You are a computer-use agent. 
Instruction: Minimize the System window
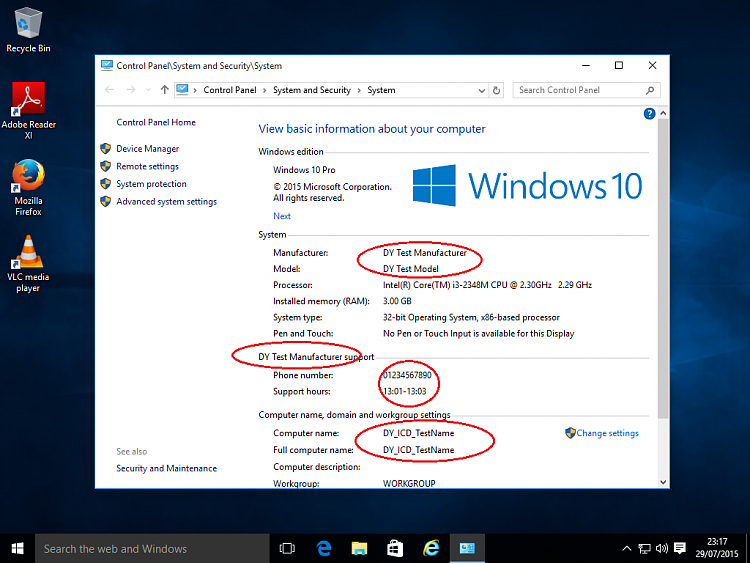click(x=586, y=66)
